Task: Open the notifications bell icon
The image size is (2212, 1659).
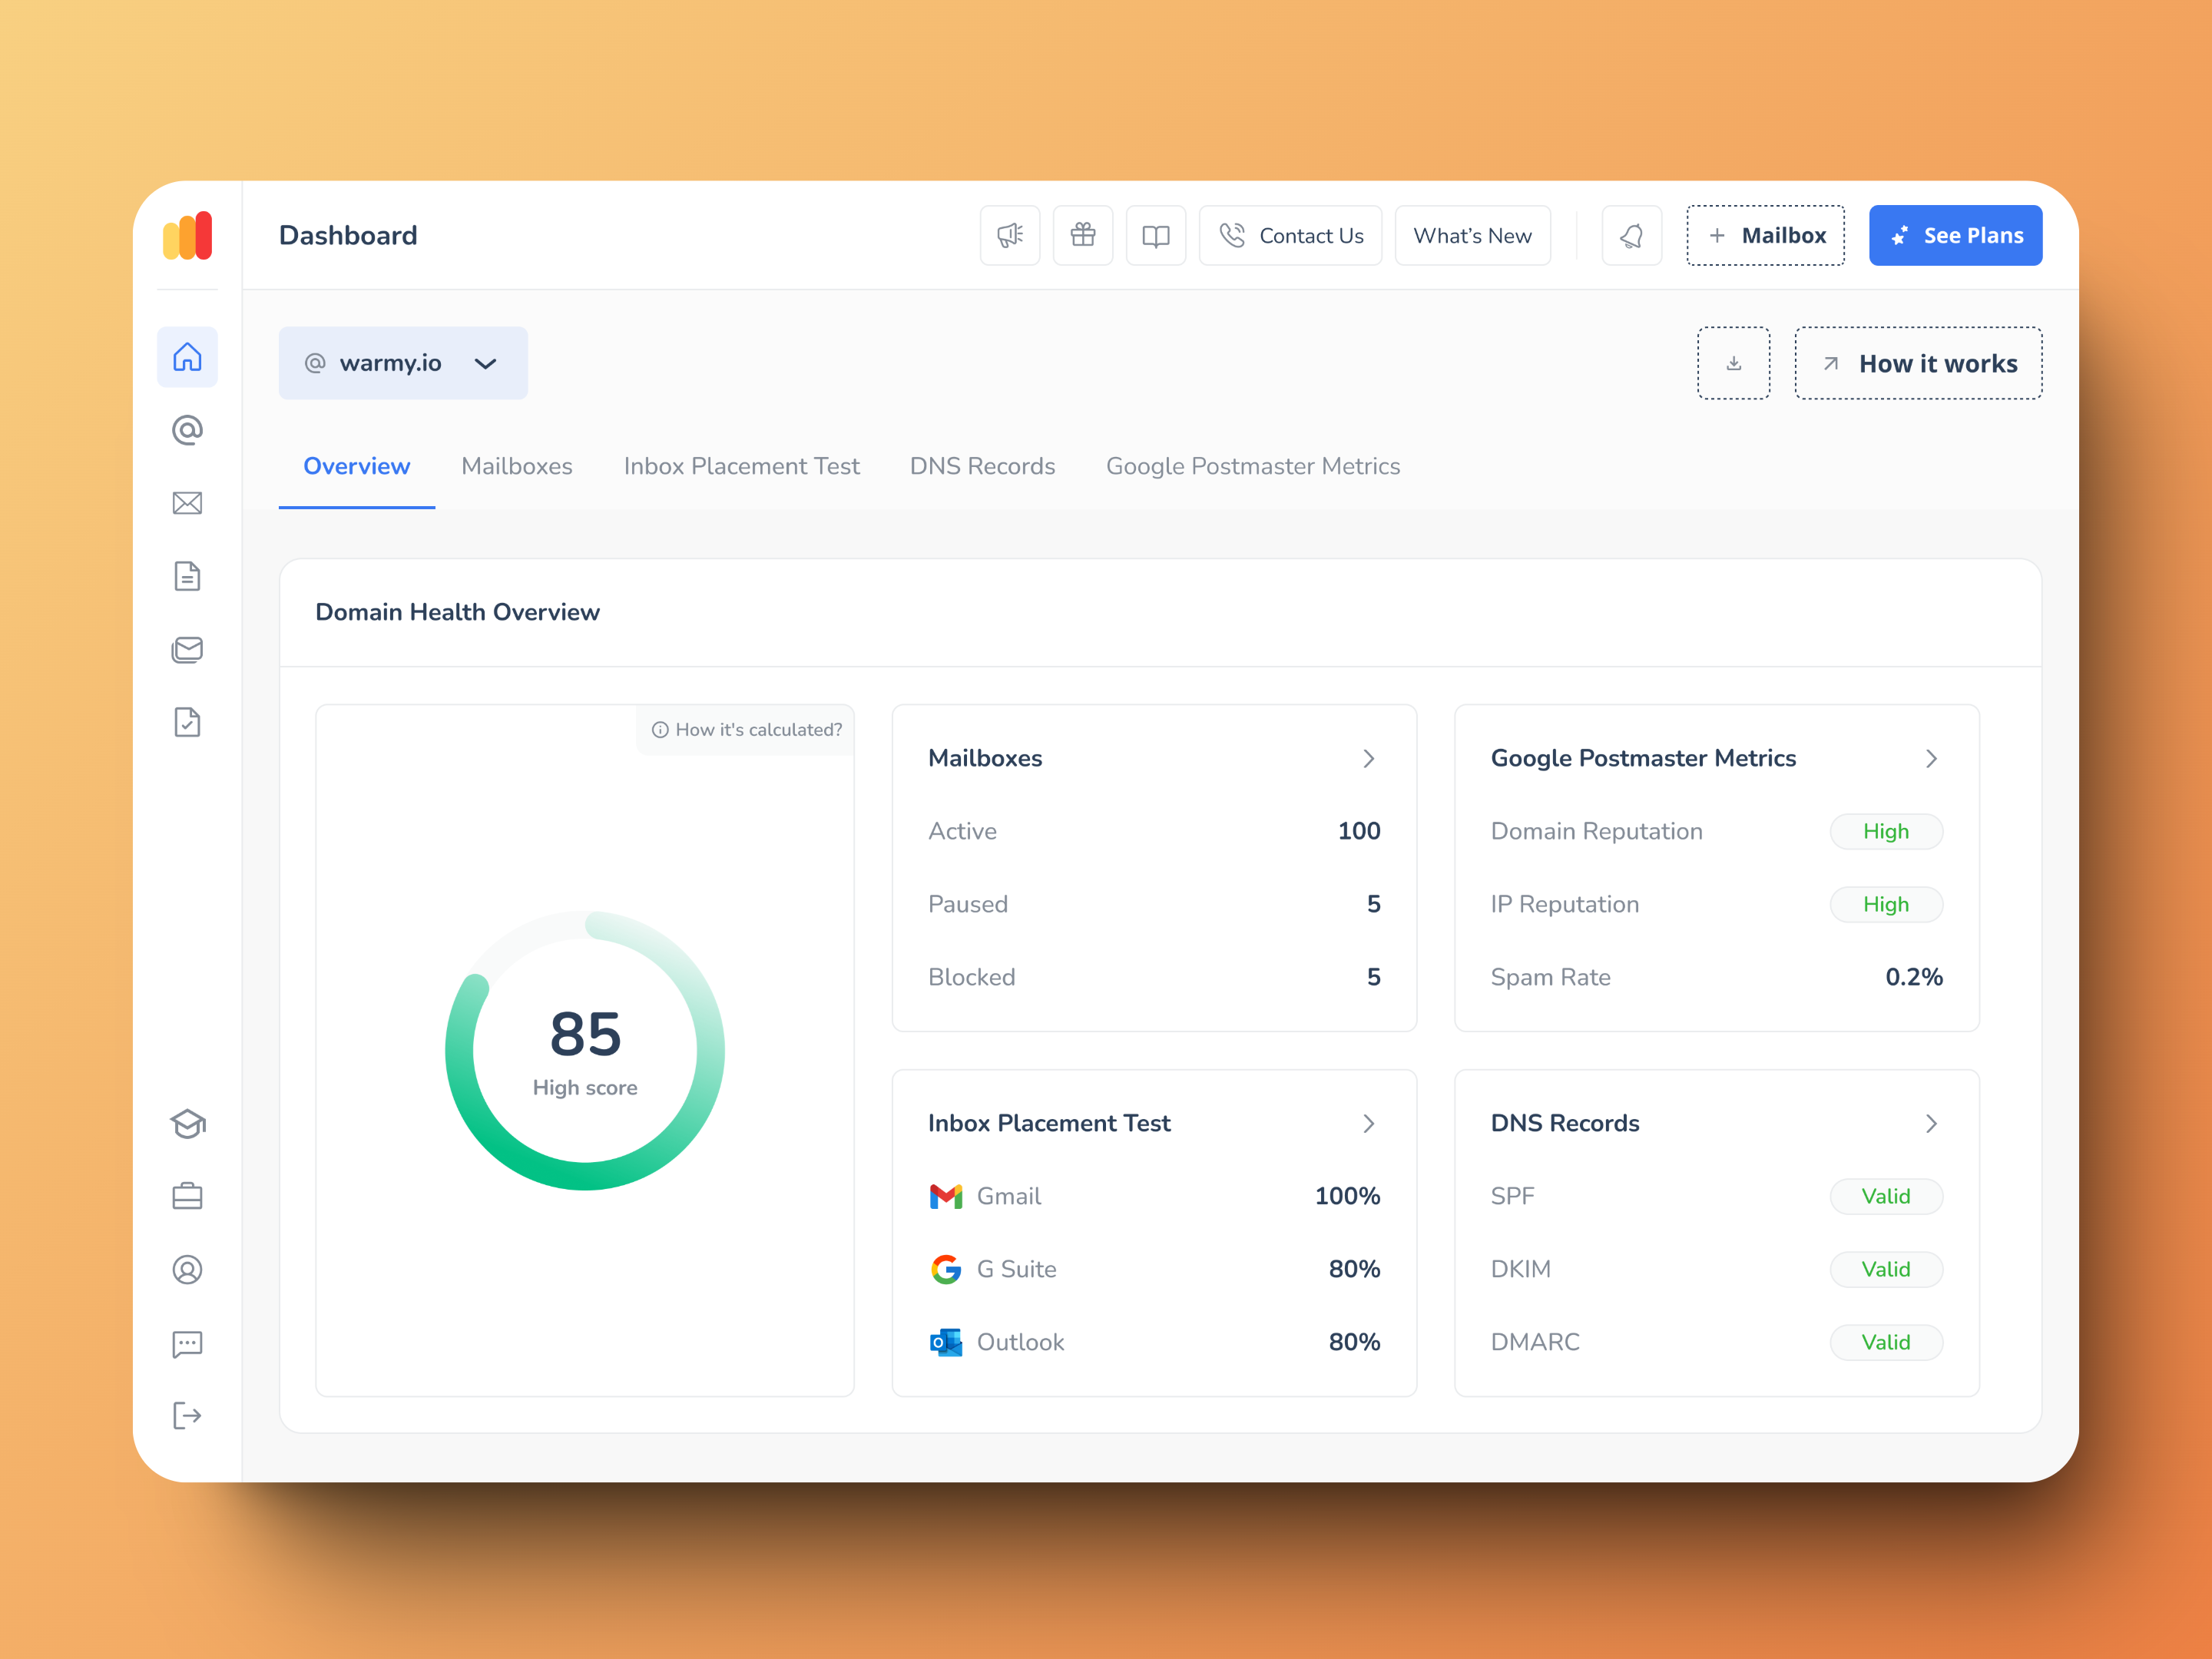Action: (x=1631, y=236)
